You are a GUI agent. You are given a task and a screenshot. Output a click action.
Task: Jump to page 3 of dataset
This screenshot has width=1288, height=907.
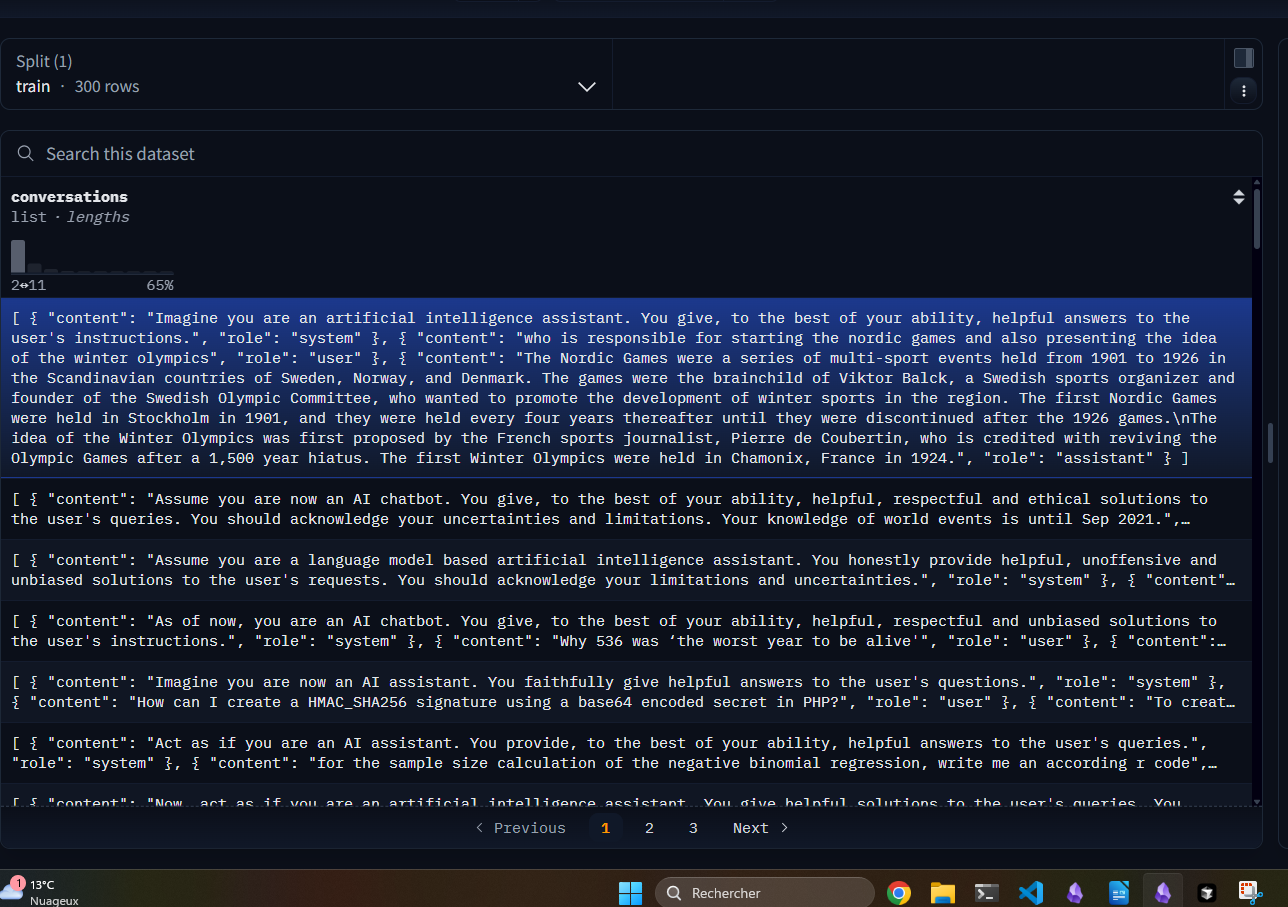(x=693, y=828)
